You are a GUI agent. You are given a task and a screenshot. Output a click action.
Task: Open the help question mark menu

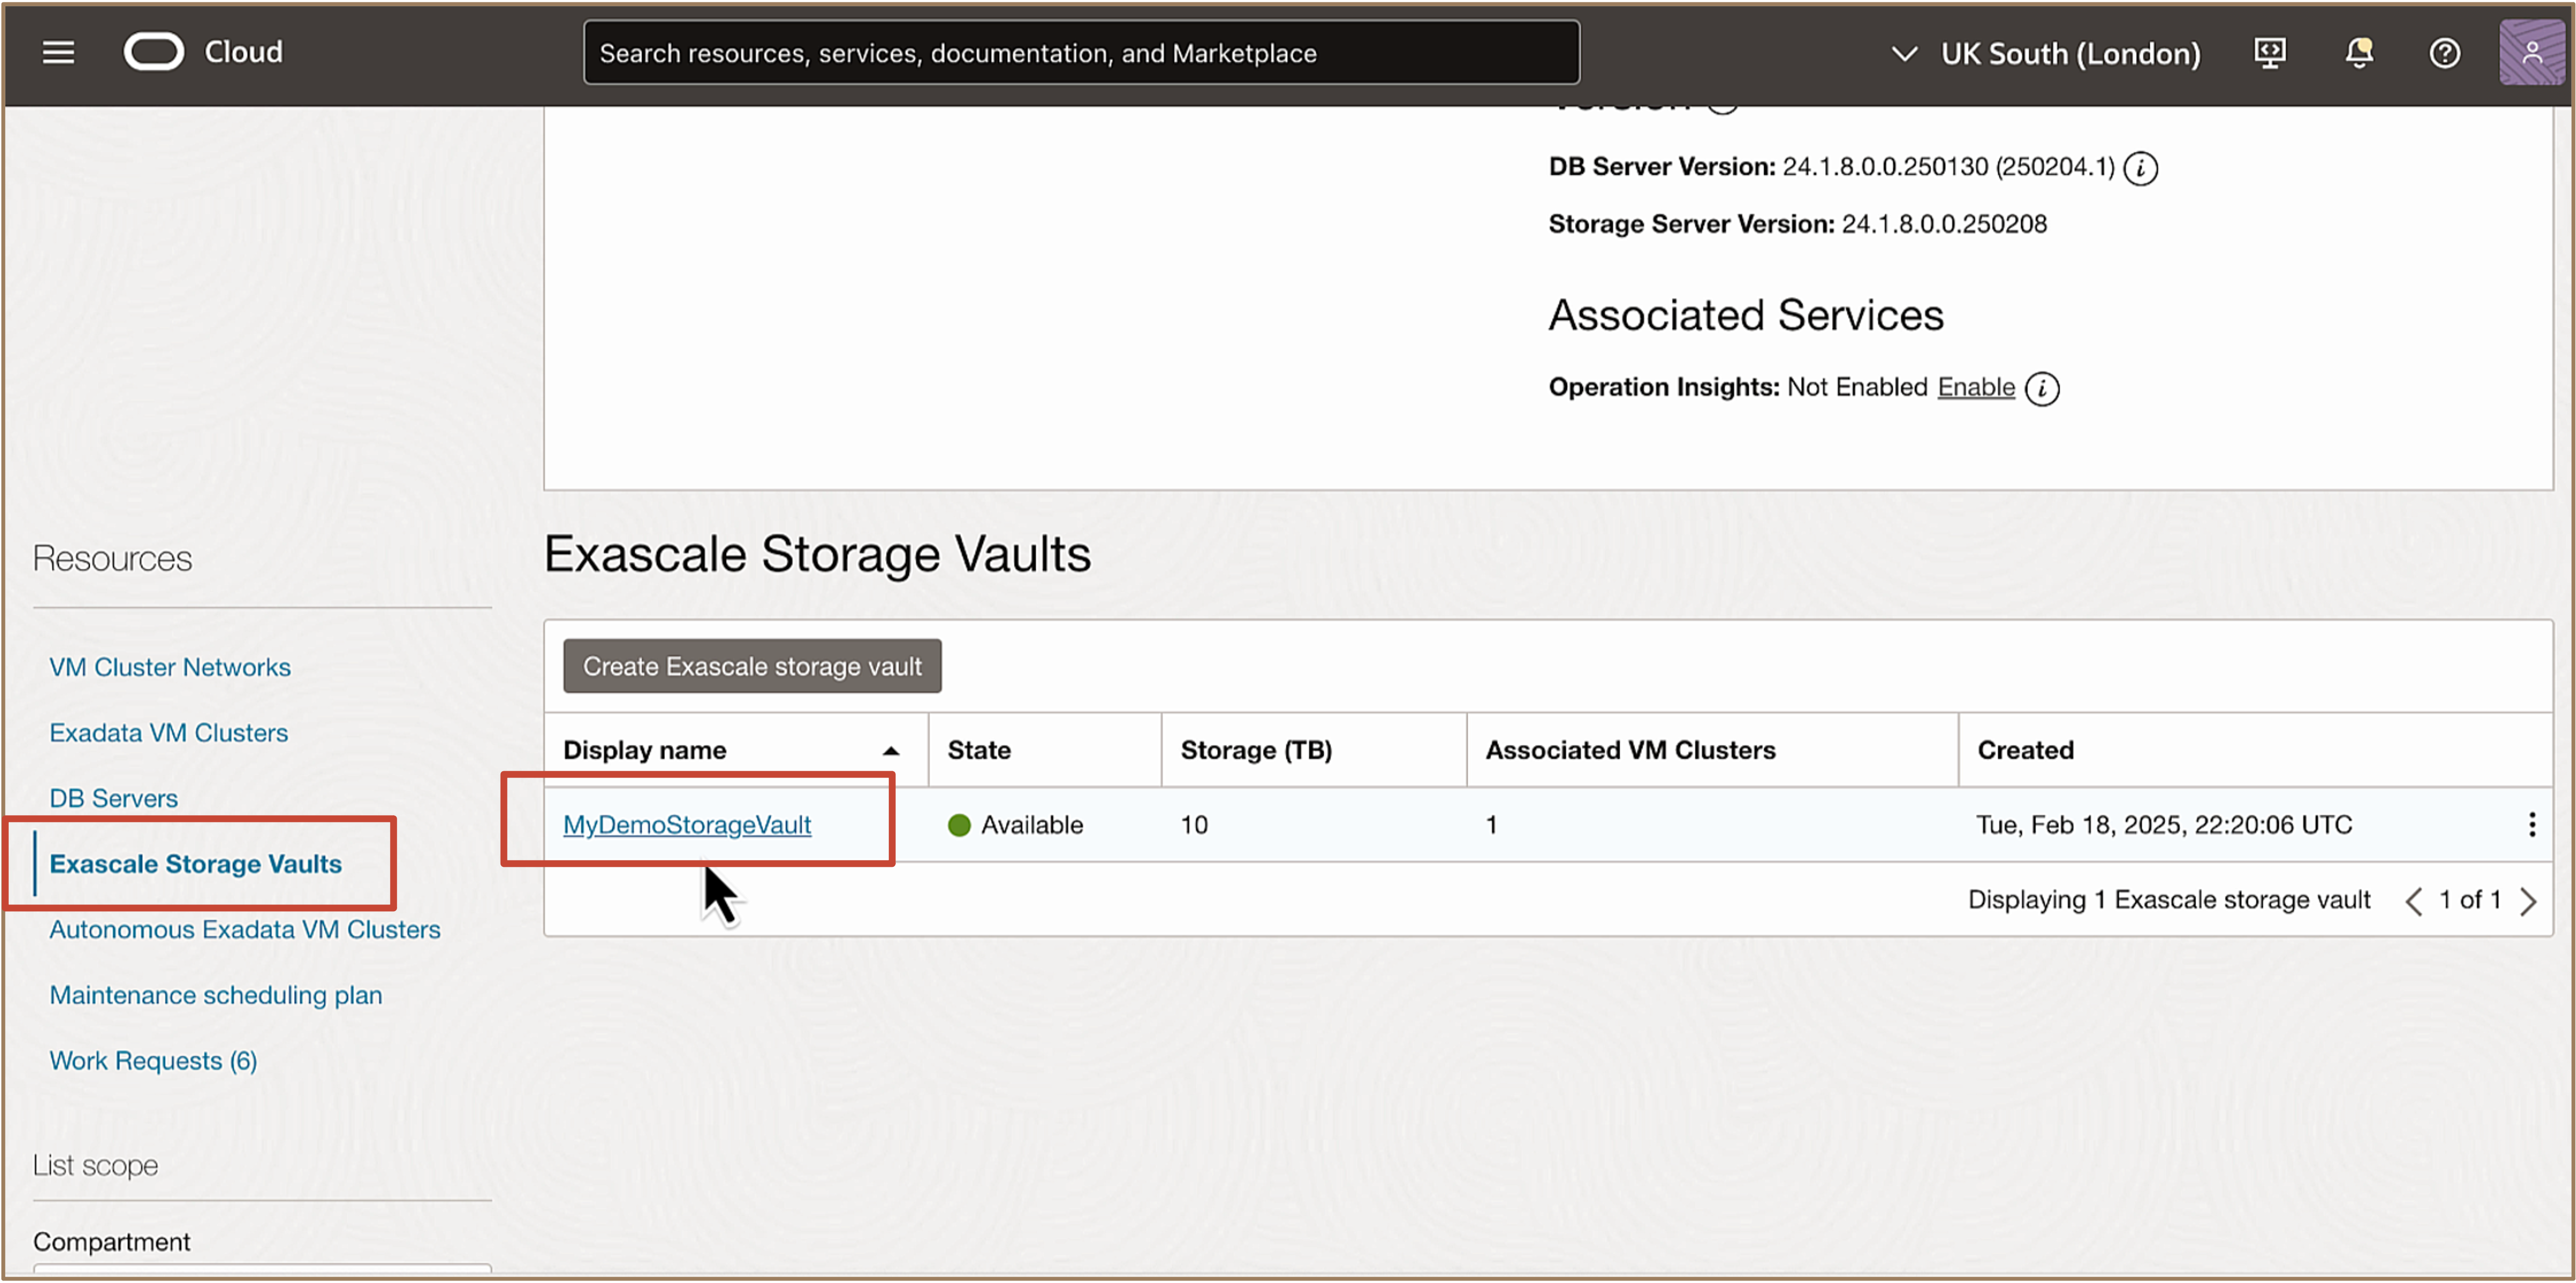point(2444,53)
